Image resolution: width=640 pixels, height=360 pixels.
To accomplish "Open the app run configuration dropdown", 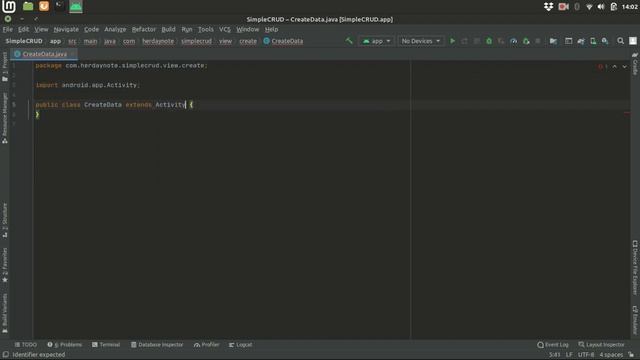I will pos(376,41).
